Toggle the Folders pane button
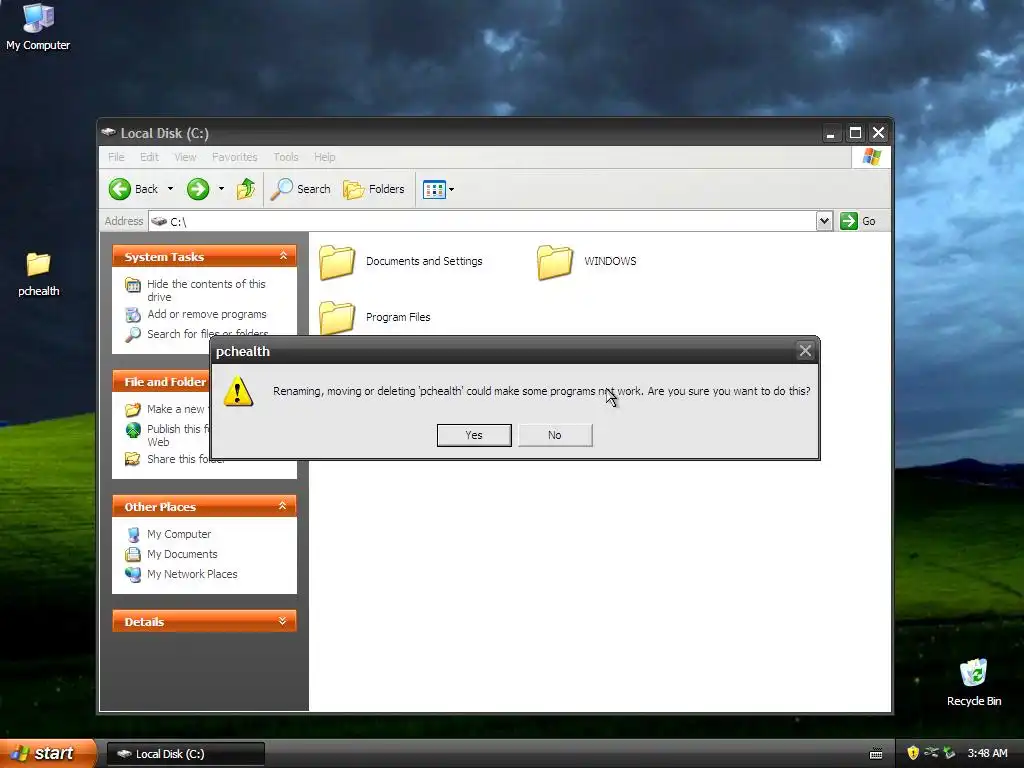The image size is (1024, 768). tap(374, 189)
